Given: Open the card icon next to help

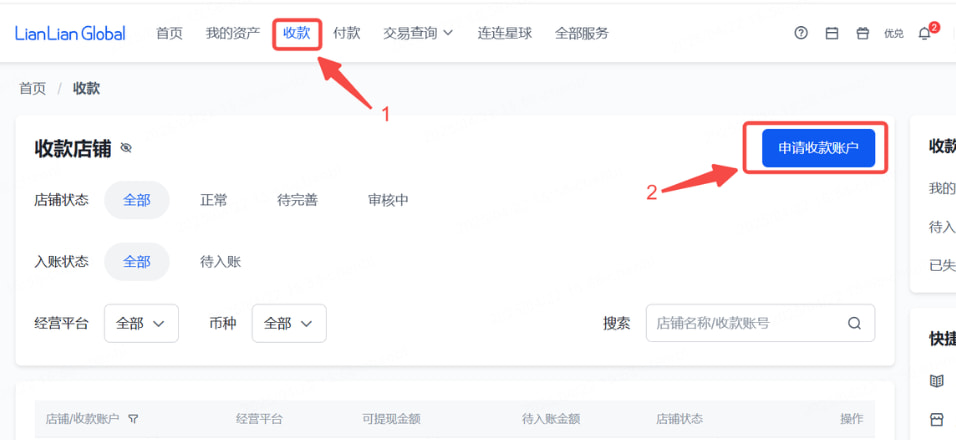Looking at the screenshot, I should [832, 34].
